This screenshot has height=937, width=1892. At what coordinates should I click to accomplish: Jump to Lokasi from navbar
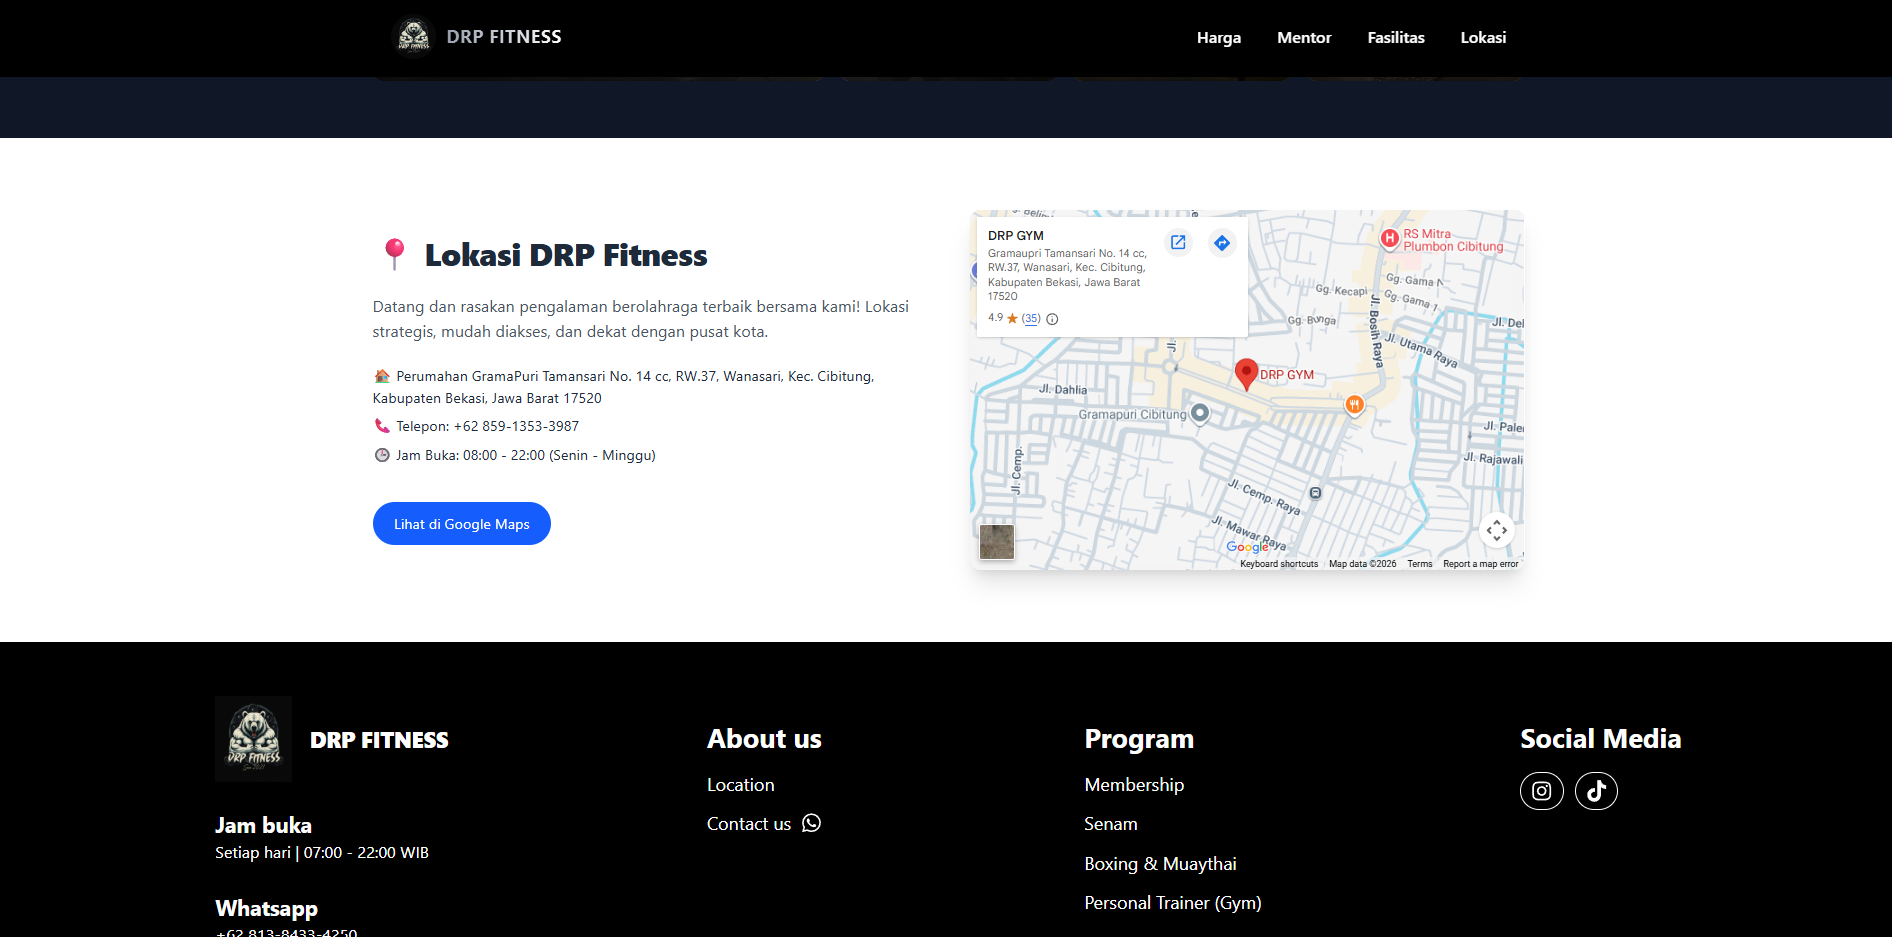(1483, 38)
